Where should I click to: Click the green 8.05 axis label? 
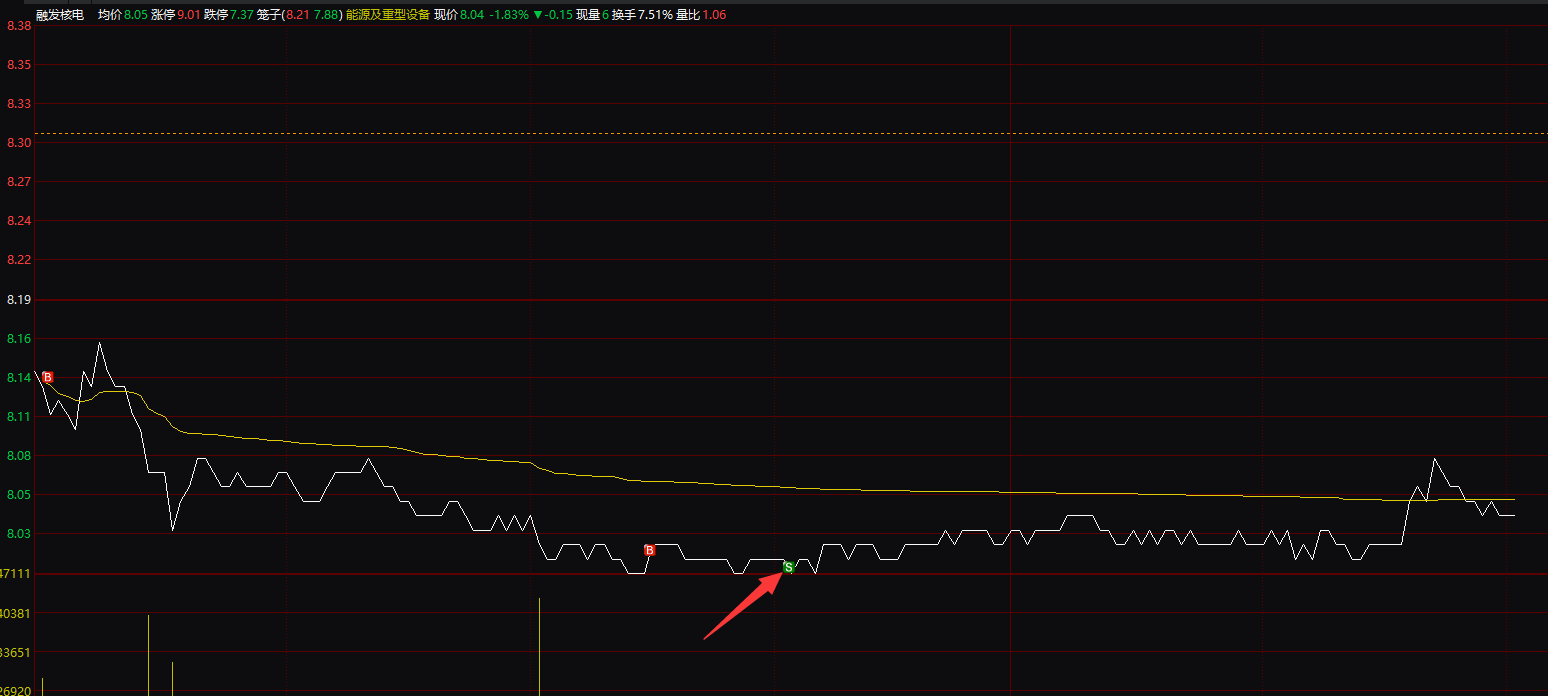(19, 495)
